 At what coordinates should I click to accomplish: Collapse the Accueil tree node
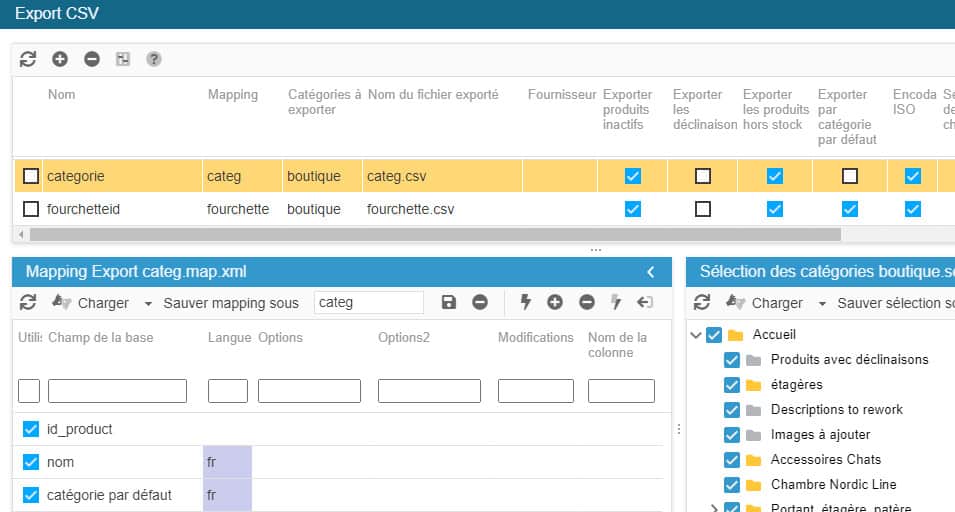696,335
